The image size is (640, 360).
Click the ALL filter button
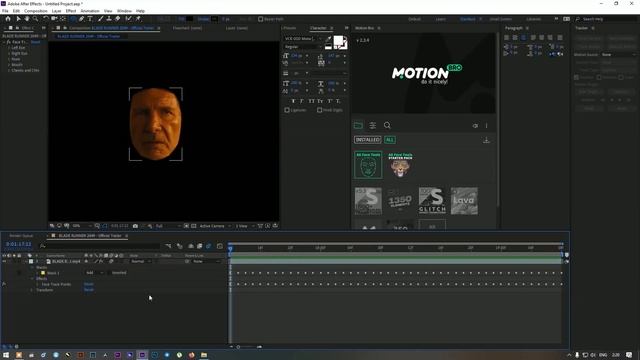pos(390,140)
